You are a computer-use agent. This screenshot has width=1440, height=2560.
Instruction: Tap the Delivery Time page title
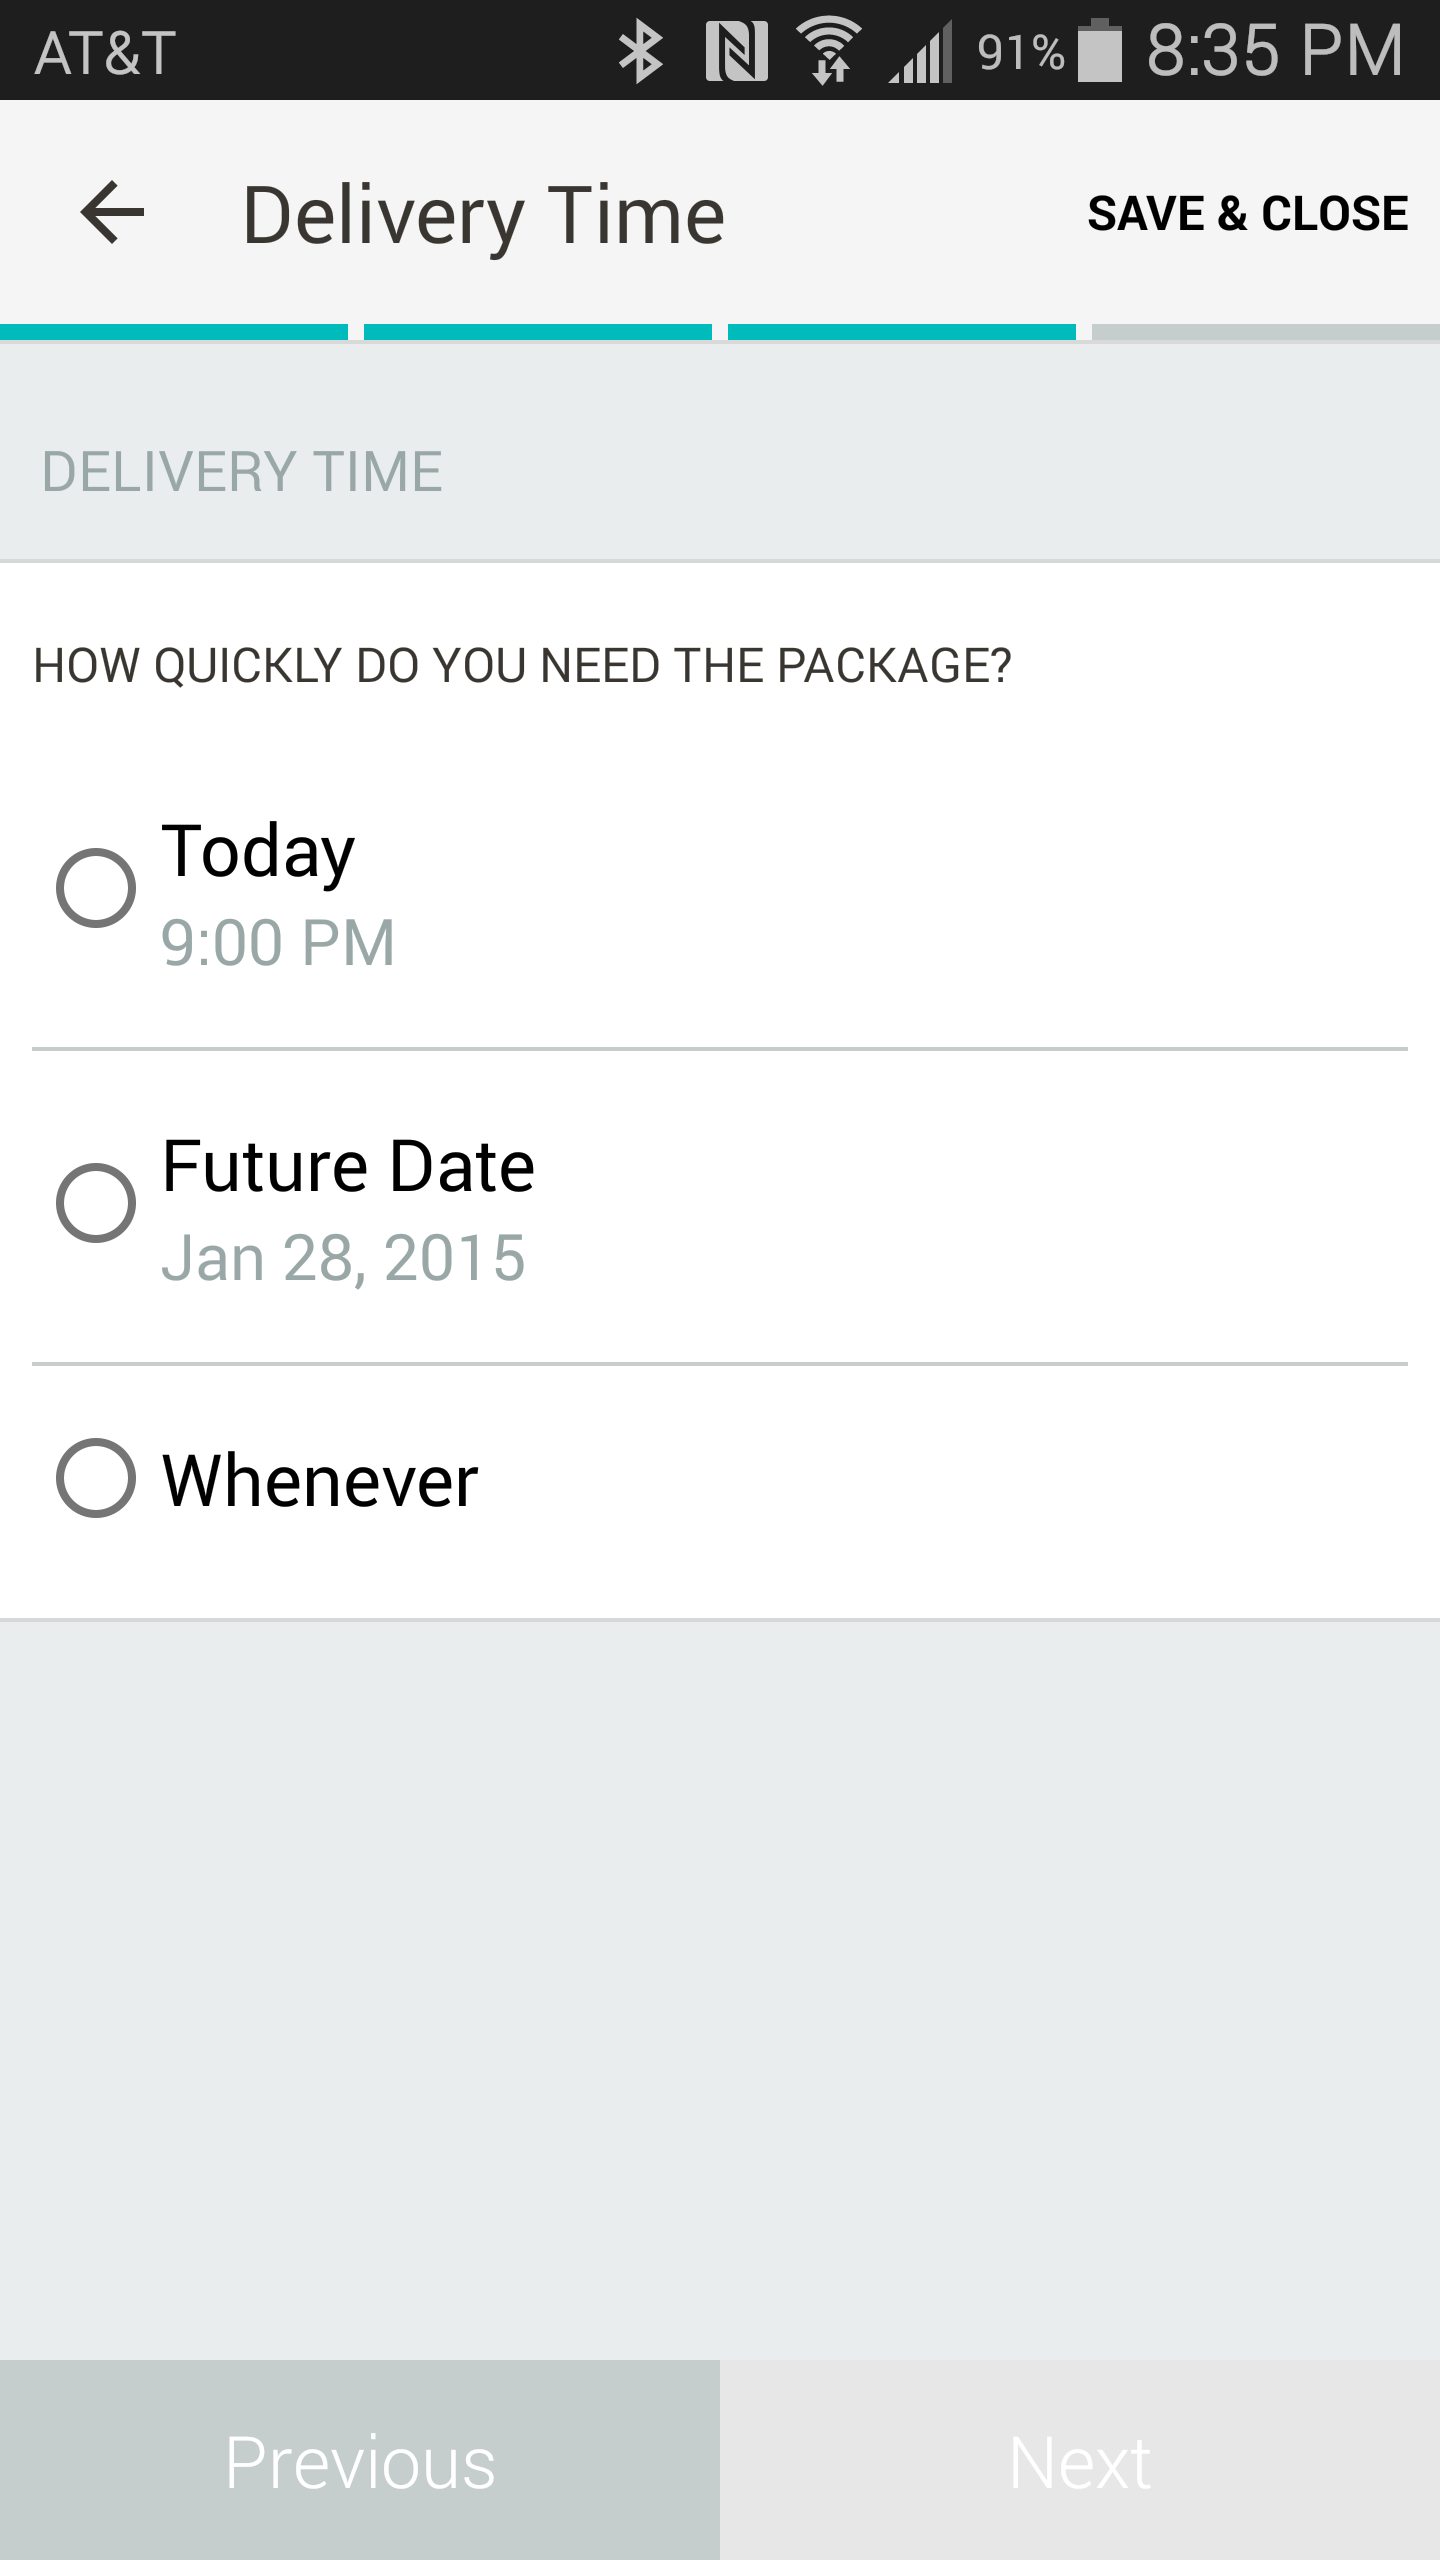(484, 215)
